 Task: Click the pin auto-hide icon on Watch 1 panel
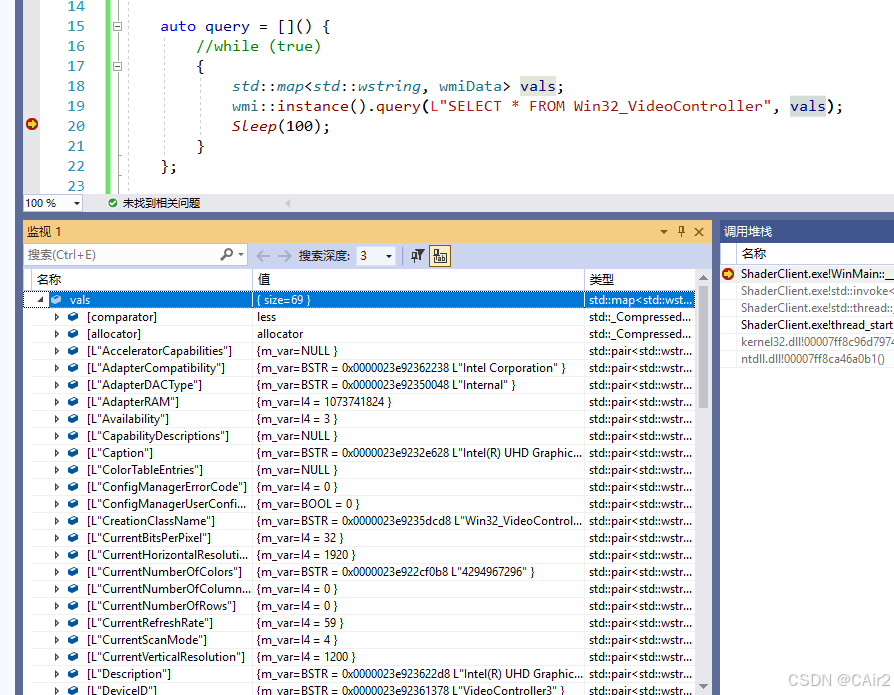tap(681, 231)
